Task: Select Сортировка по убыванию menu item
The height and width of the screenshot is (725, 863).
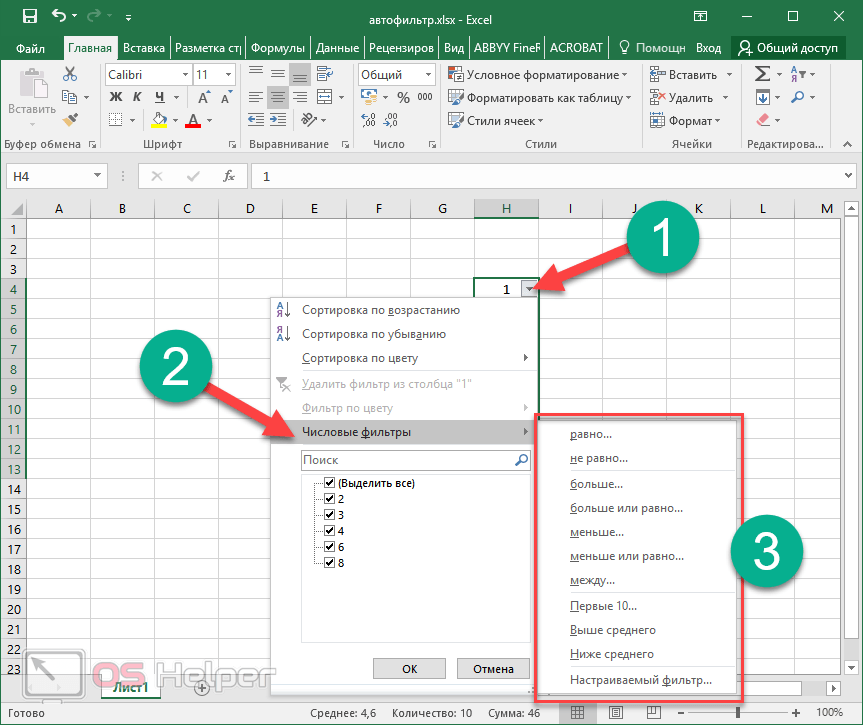Action: (373, 334)
